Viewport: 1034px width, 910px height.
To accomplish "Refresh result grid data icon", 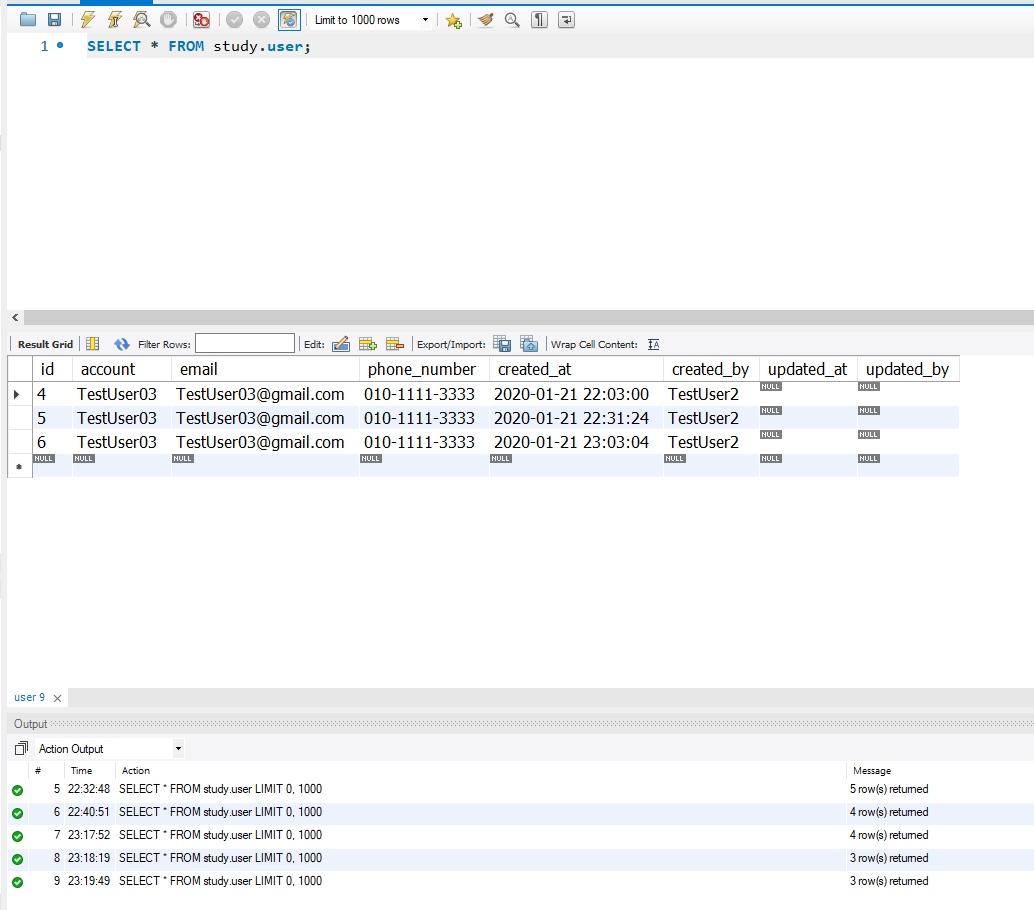I will [121, 344].
